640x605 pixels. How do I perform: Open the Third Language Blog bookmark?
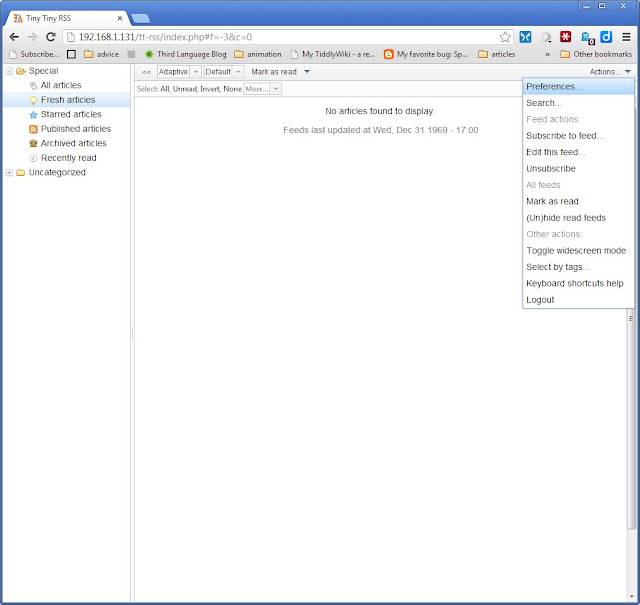186,54
